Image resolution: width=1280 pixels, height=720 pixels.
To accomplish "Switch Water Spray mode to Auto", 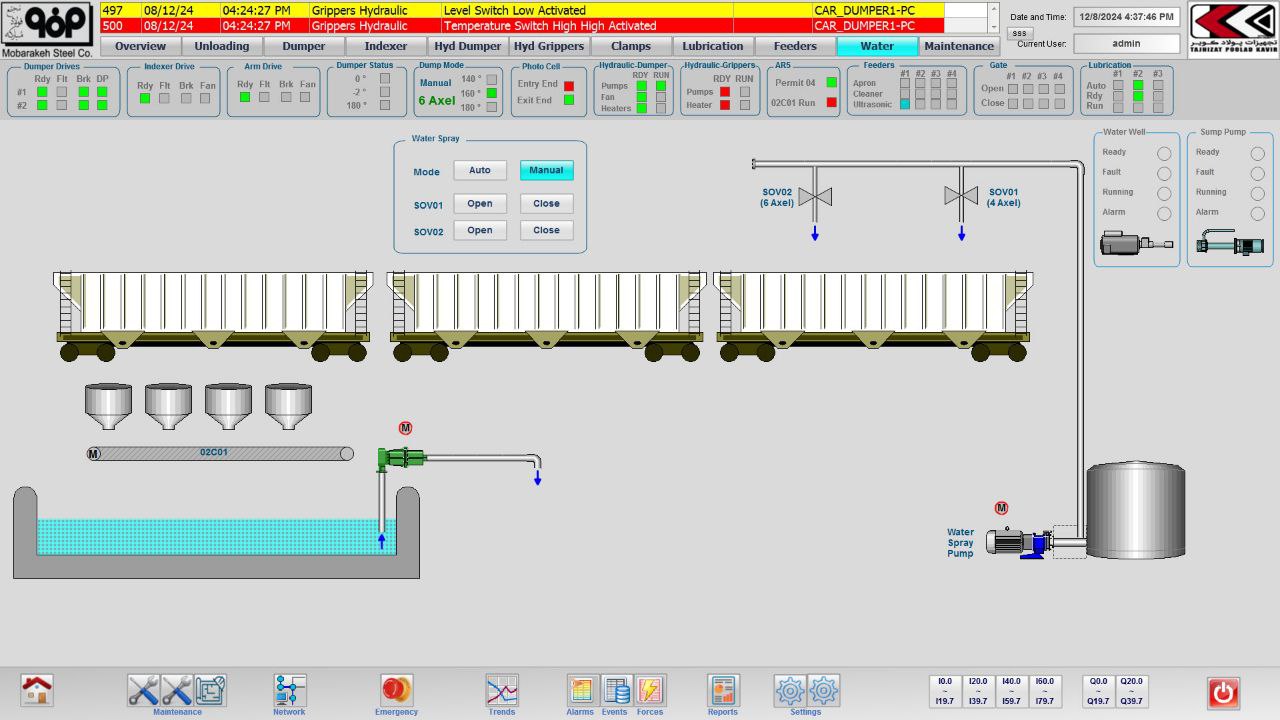I will pyautogui.click(x=480, y=170).
